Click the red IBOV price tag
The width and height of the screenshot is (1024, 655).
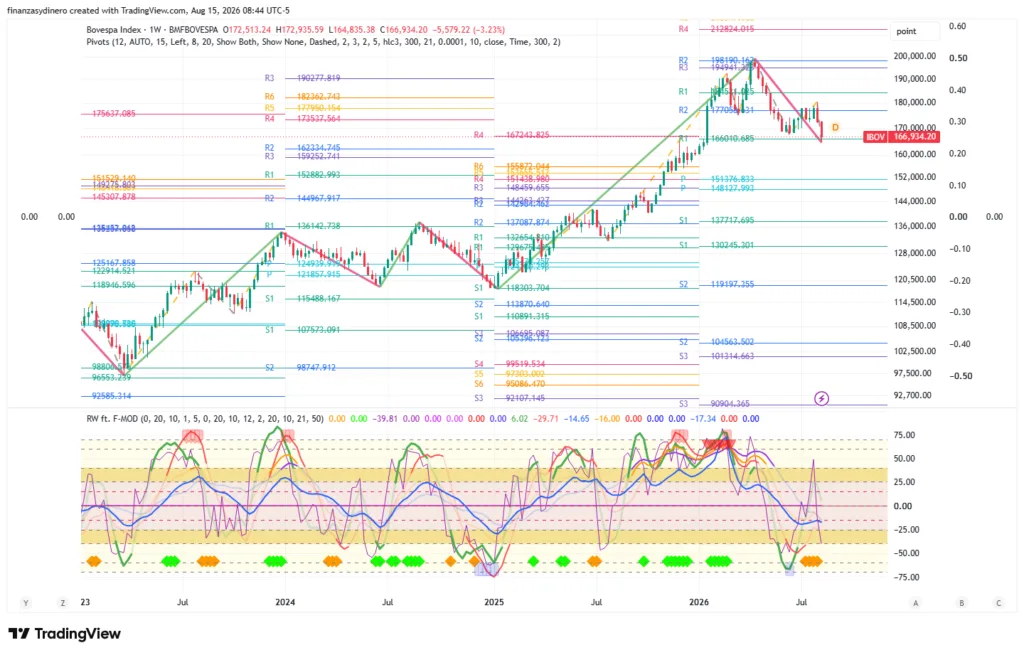click(x=902, y=136)
